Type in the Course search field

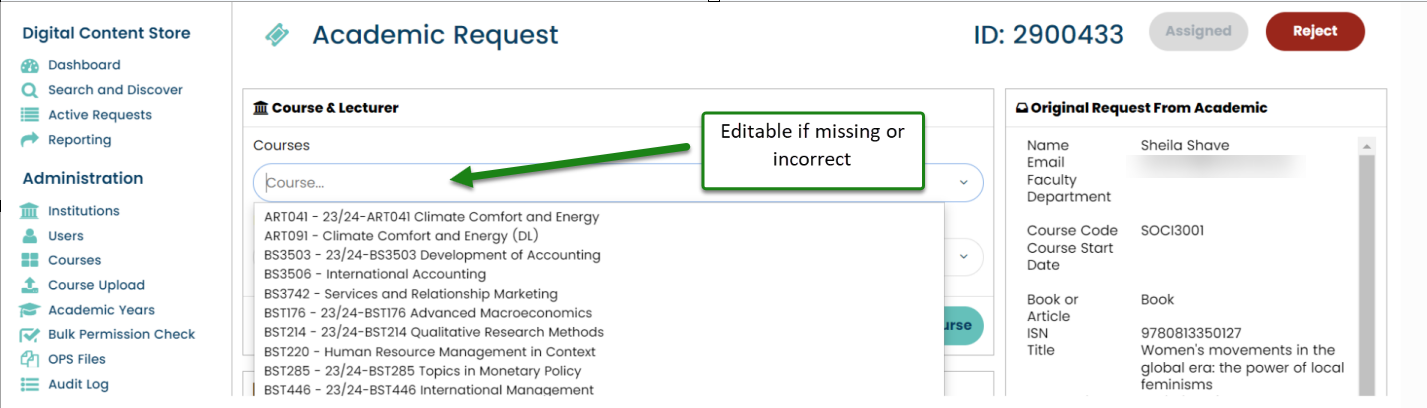tap(600, 183)
